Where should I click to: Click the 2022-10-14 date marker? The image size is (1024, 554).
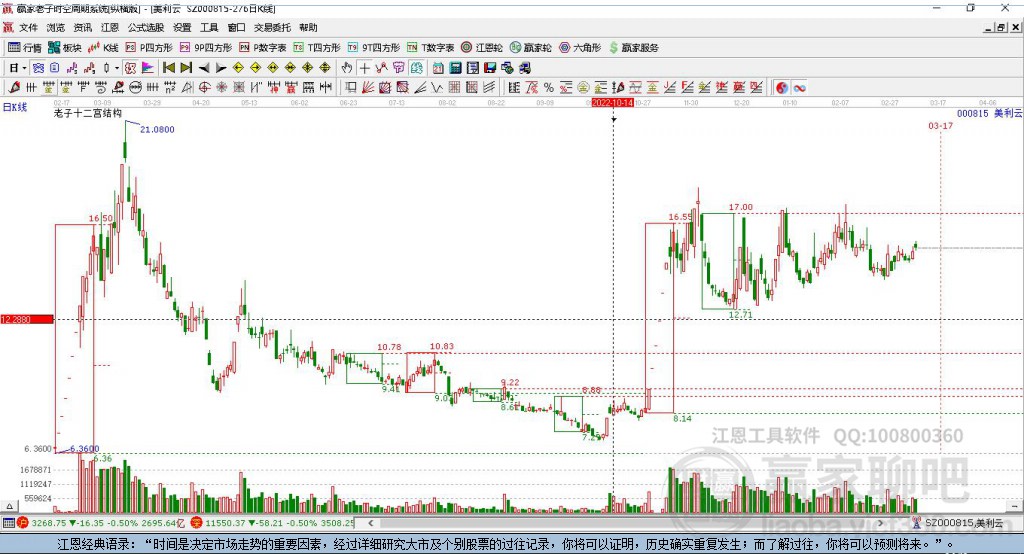(x=613, y=103)
